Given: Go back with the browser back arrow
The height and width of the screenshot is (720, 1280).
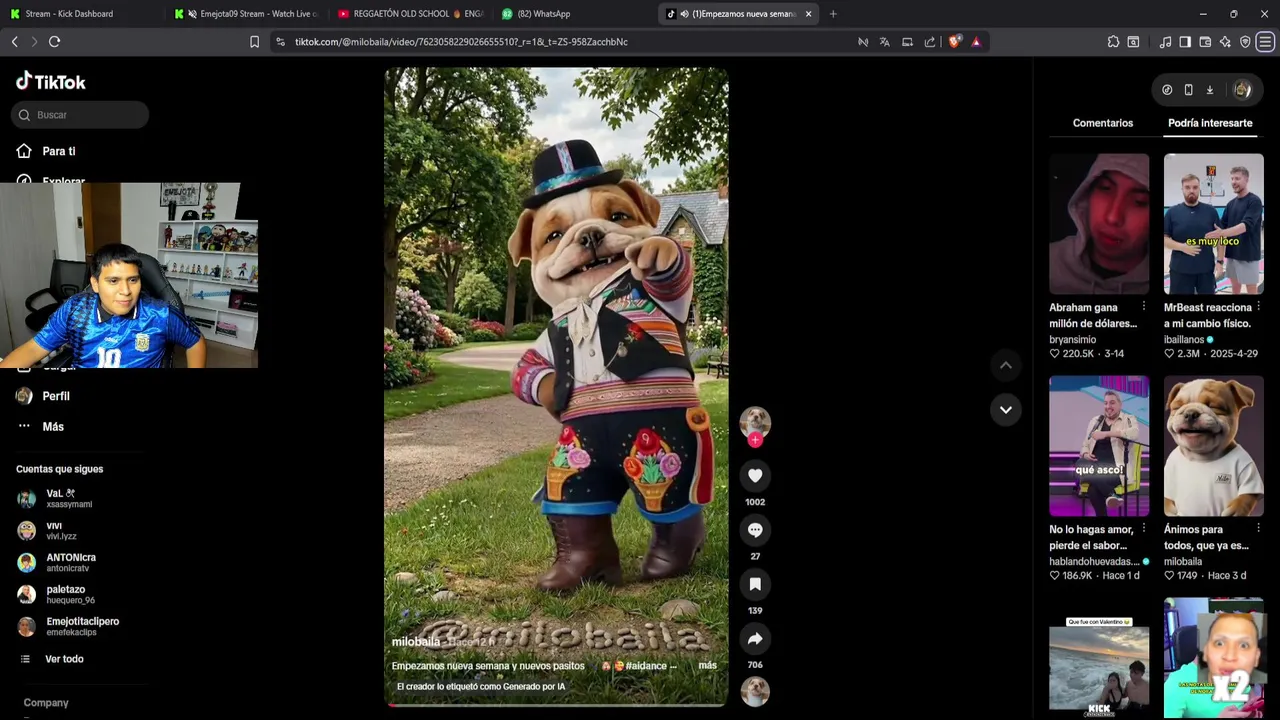Looking at the screenshot, I should click(14, 41).
